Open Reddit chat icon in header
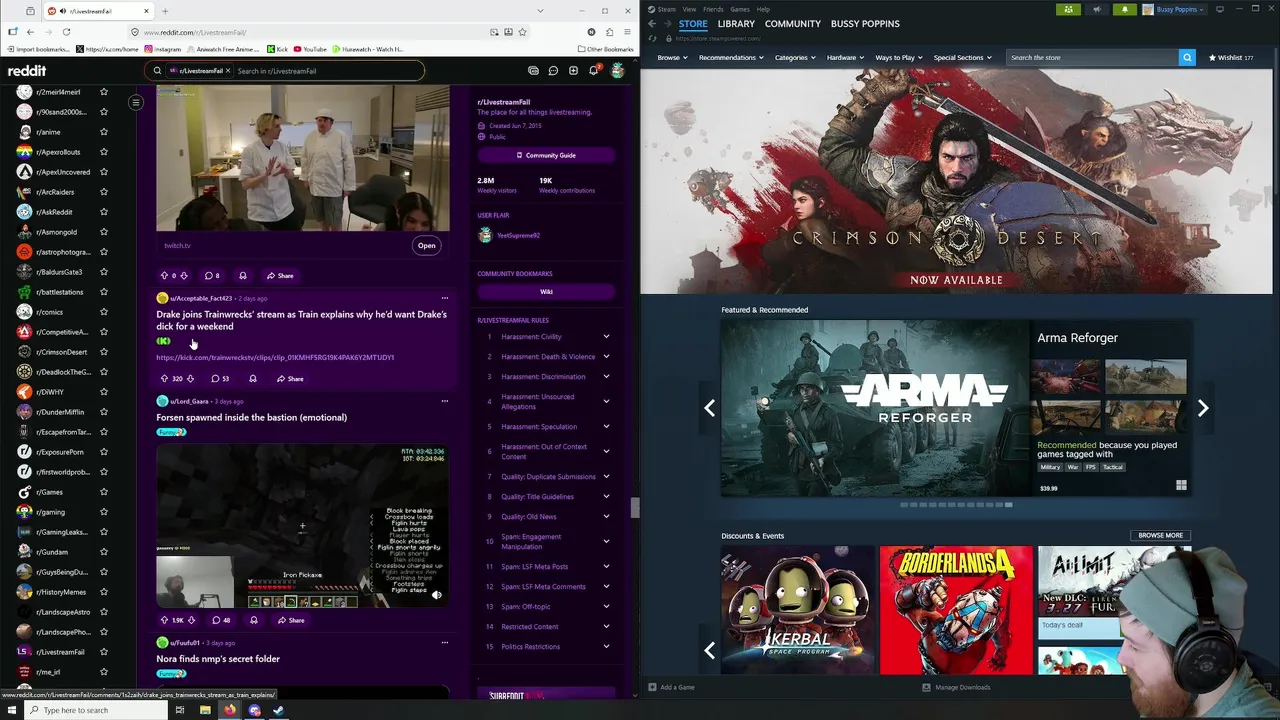This screenshot has height=720, width=1280. (553, 71)
